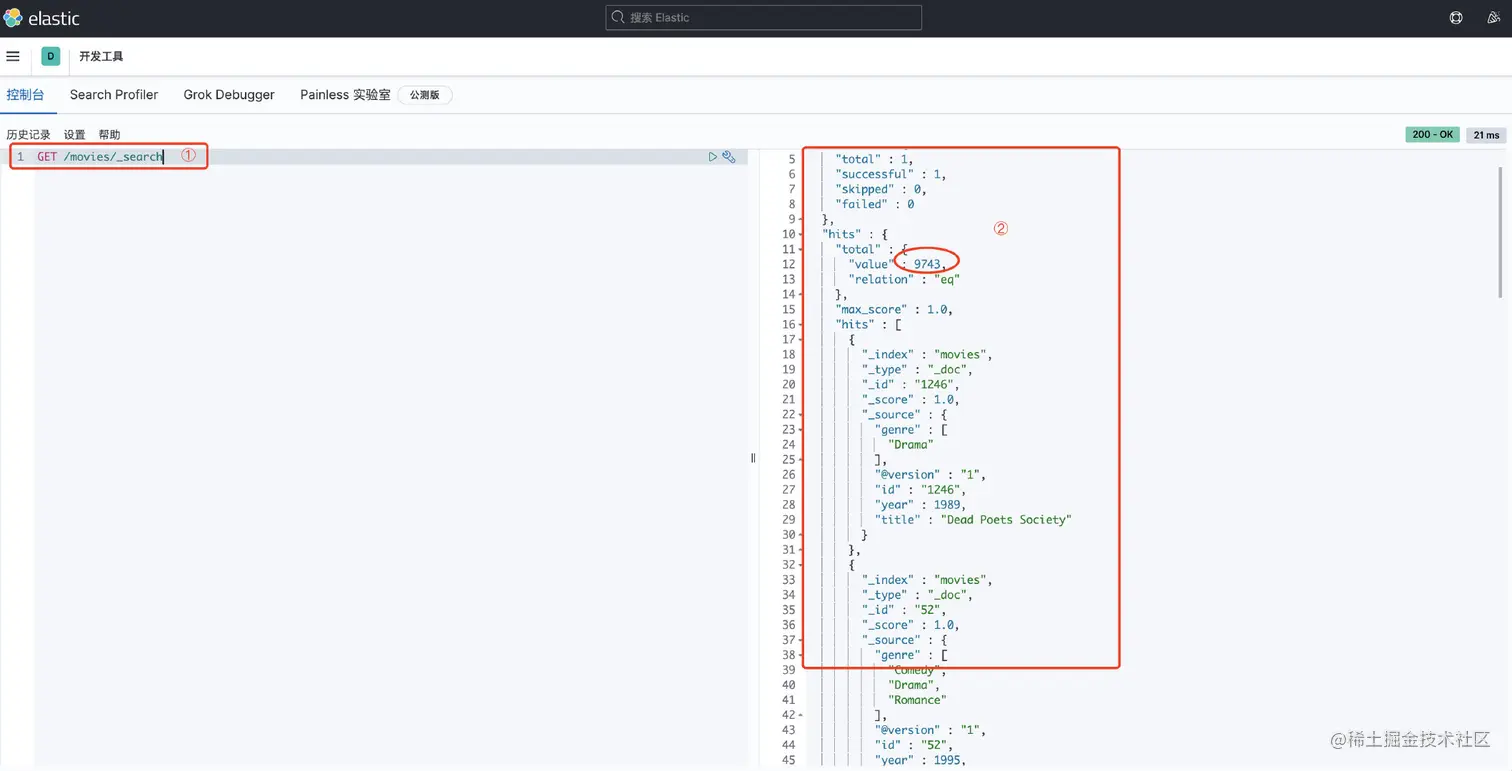This screenshot has width=1512, height=771.
Task: Click the 21 ms timing badge
Action: (1486, 135)
